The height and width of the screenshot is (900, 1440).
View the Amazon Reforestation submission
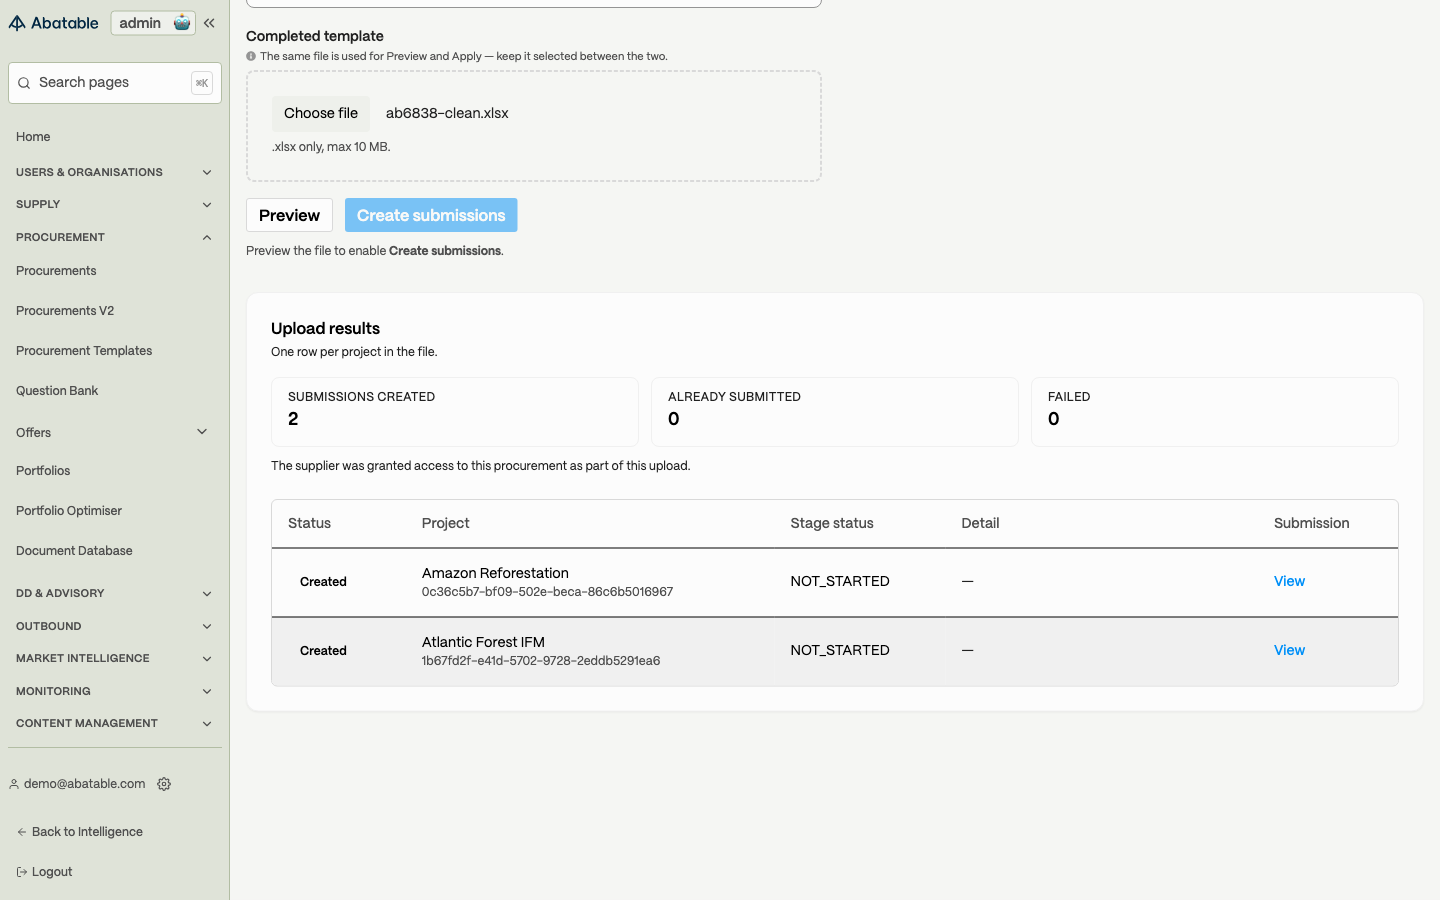(x=1289, y=581)
